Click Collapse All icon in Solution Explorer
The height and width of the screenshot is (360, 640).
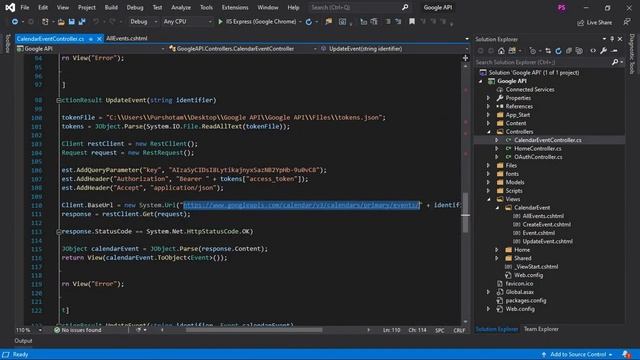569,51
